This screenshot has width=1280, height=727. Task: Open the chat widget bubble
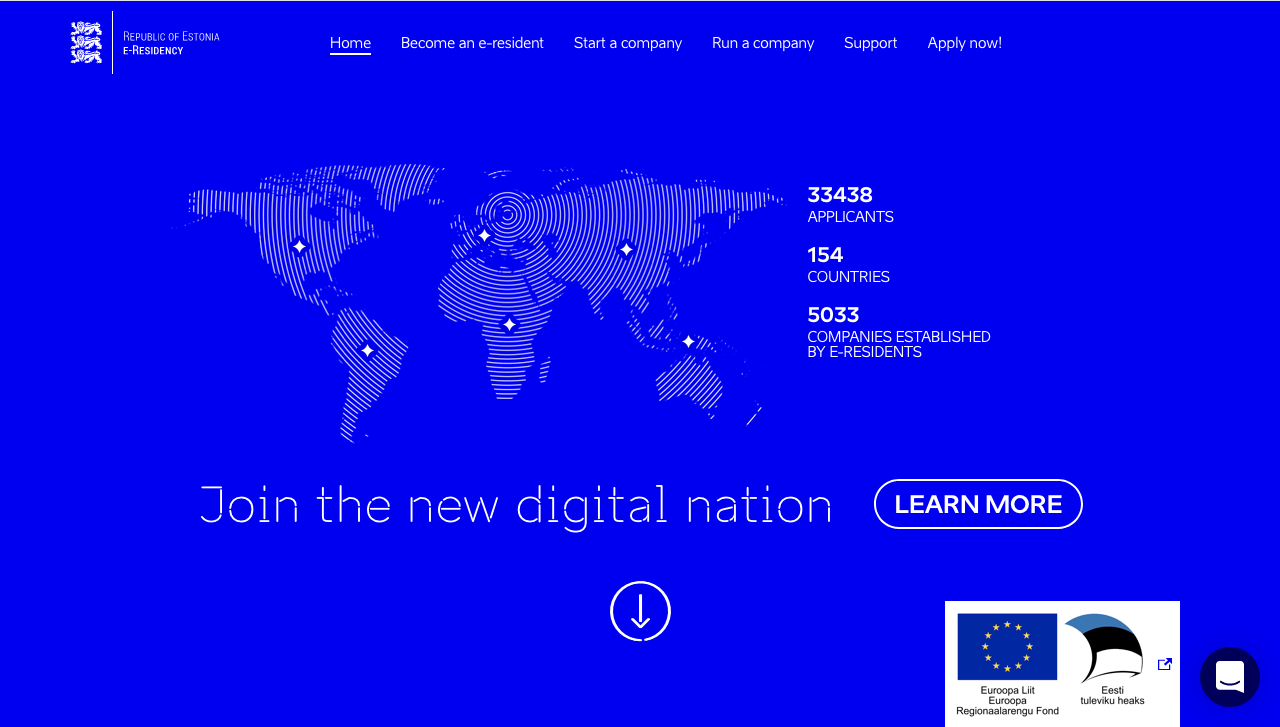(1229, 677)
